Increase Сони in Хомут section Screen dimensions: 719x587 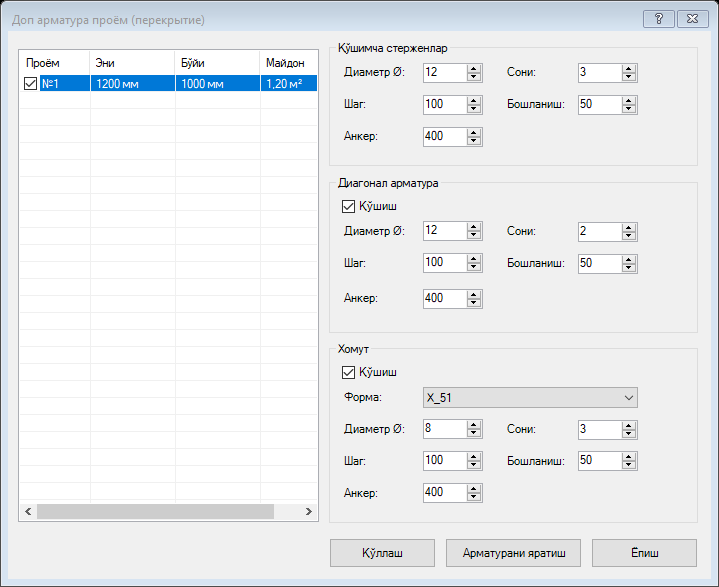(x=629, y=425)
